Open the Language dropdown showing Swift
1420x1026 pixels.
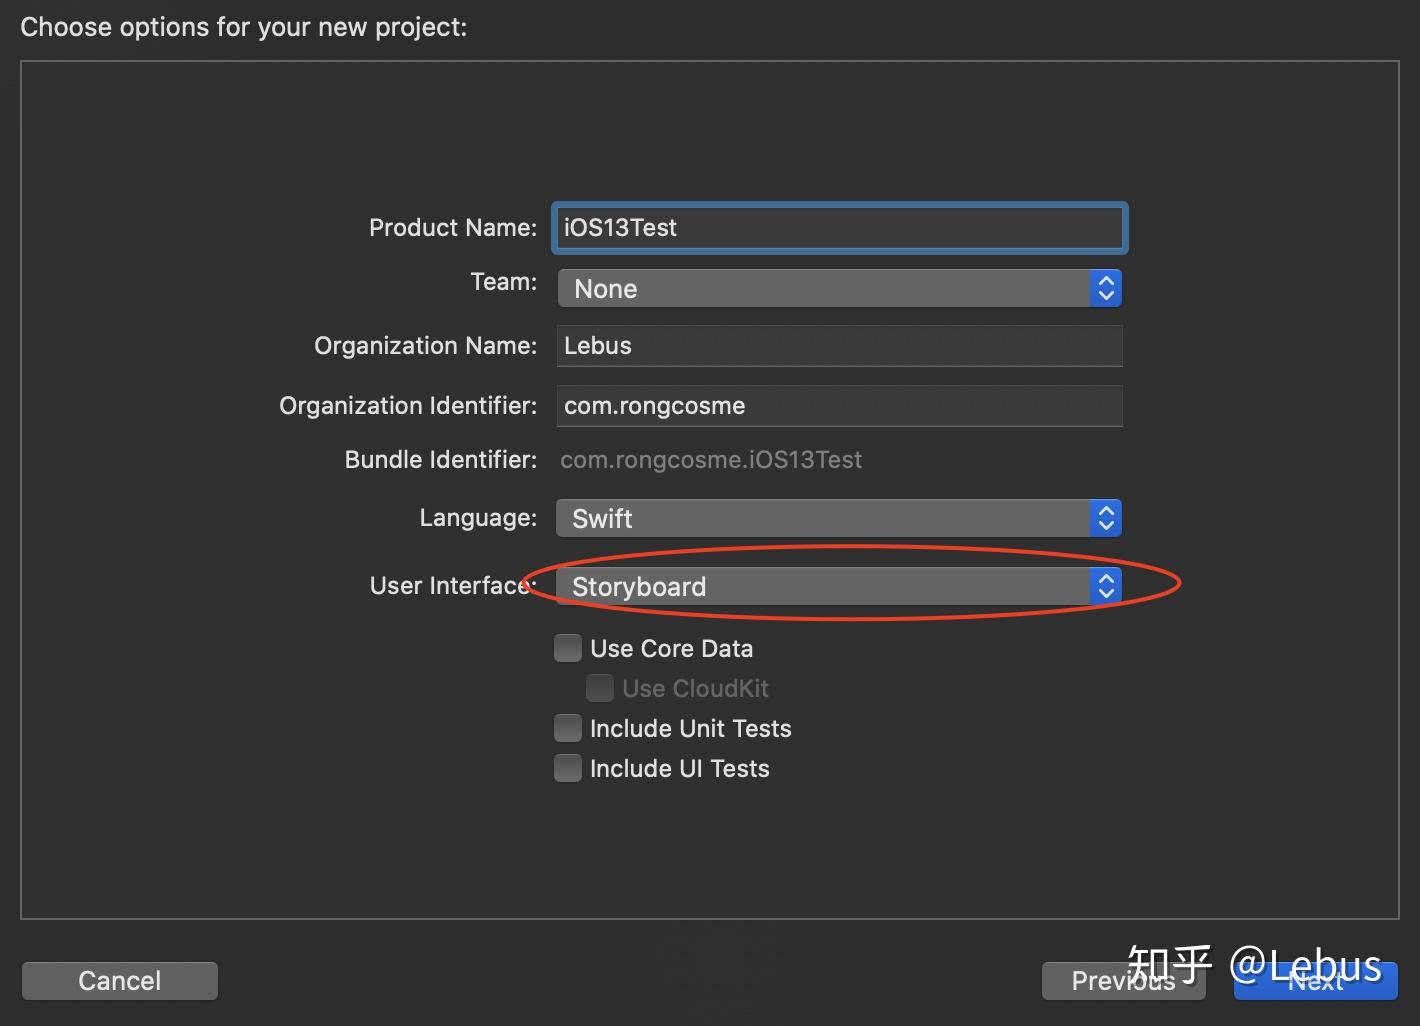click(x=830, y=518)
